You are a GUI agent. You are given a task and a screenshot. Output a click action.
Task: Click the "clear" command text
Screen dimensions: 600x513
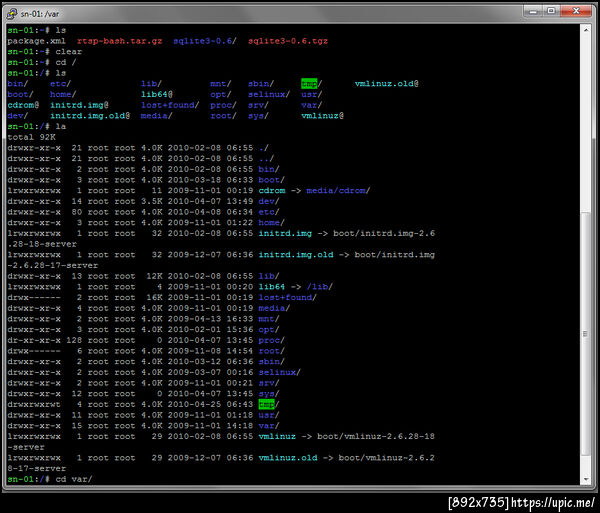point(68,52)
